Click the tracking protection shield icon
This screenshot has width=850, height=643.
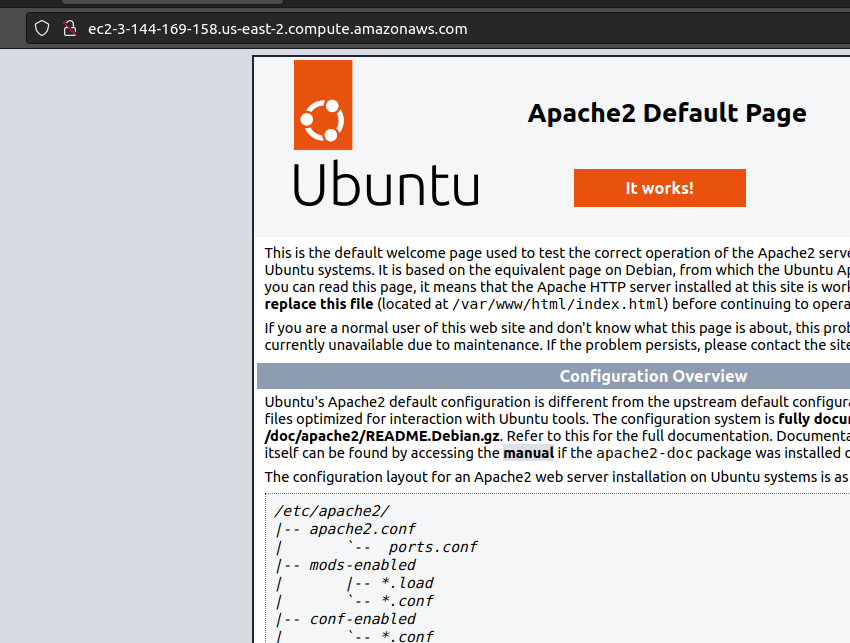pyautogui.click(x=42, y=28)
